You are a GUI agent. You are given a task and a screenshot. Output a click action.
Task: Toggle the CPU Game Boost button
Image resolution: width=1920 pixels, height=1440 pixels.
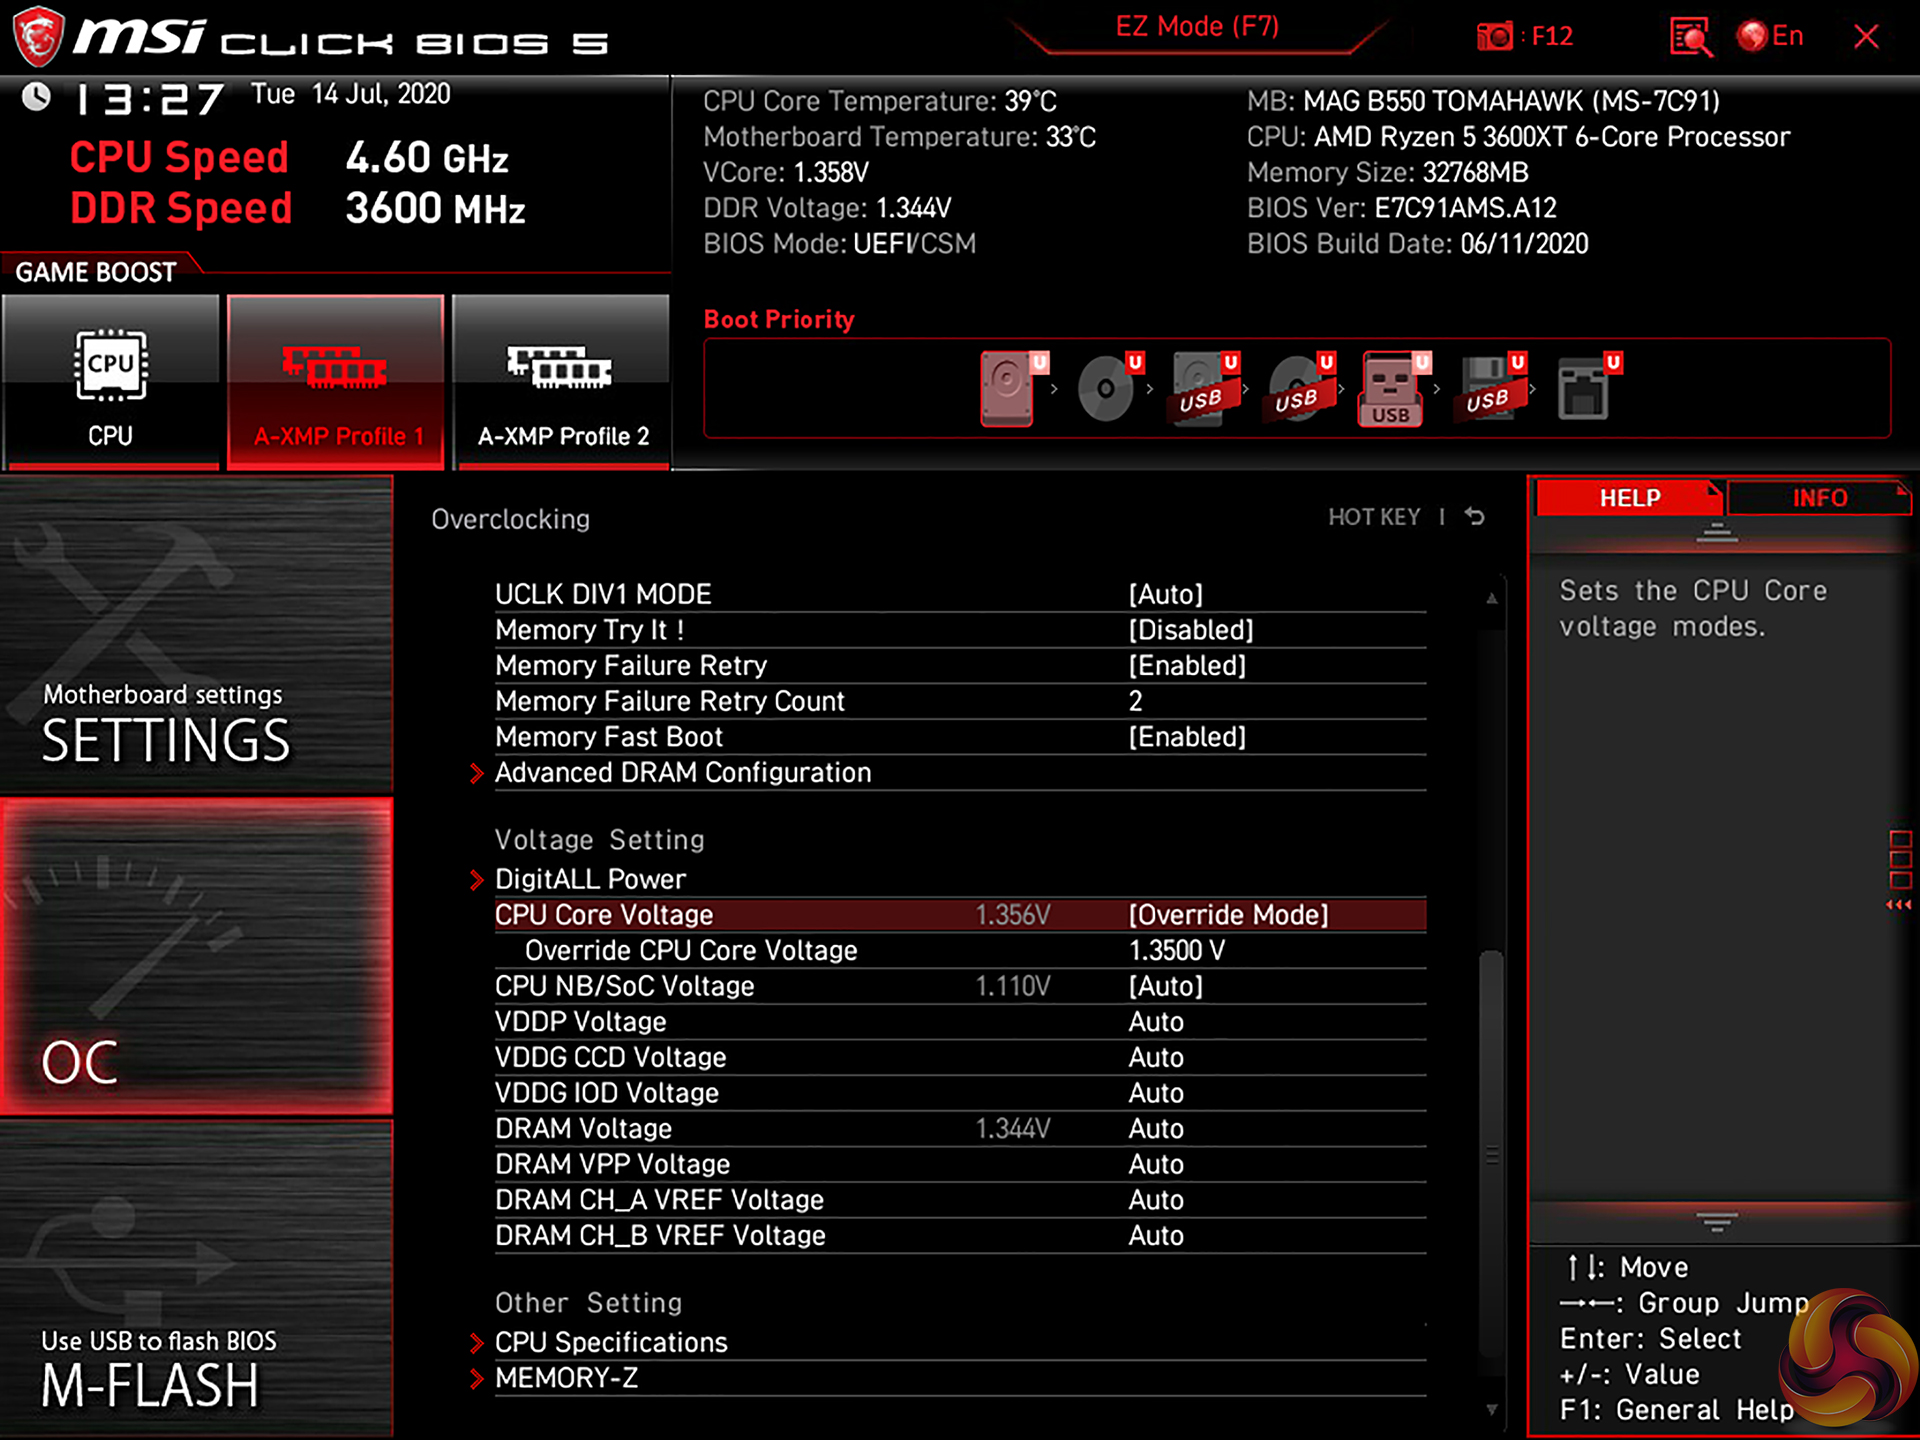pyautogui.click(x=111, y=380)
